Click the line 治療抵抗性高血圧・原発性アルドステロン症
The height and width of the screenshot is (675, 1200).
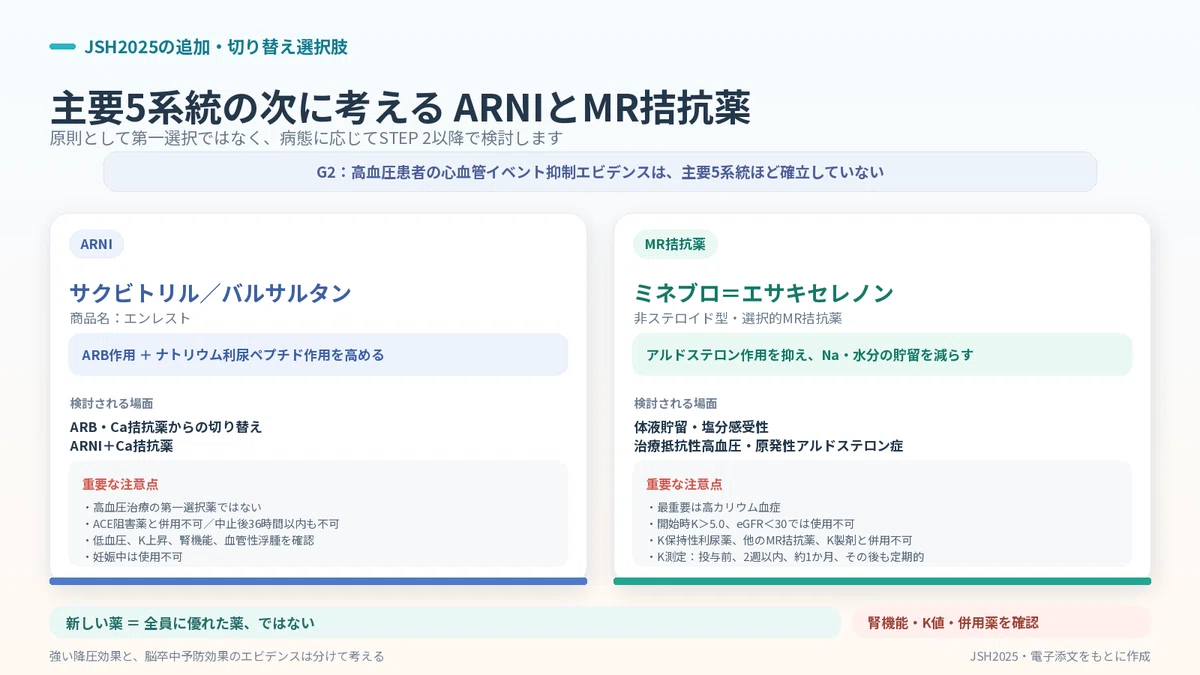768,446
